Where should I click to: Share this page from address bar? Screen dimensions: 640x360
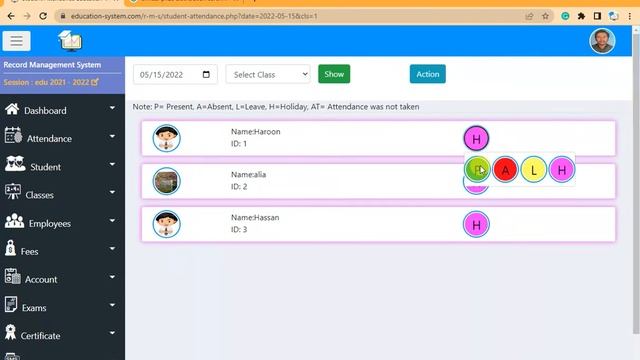click(x=529, y=16)
